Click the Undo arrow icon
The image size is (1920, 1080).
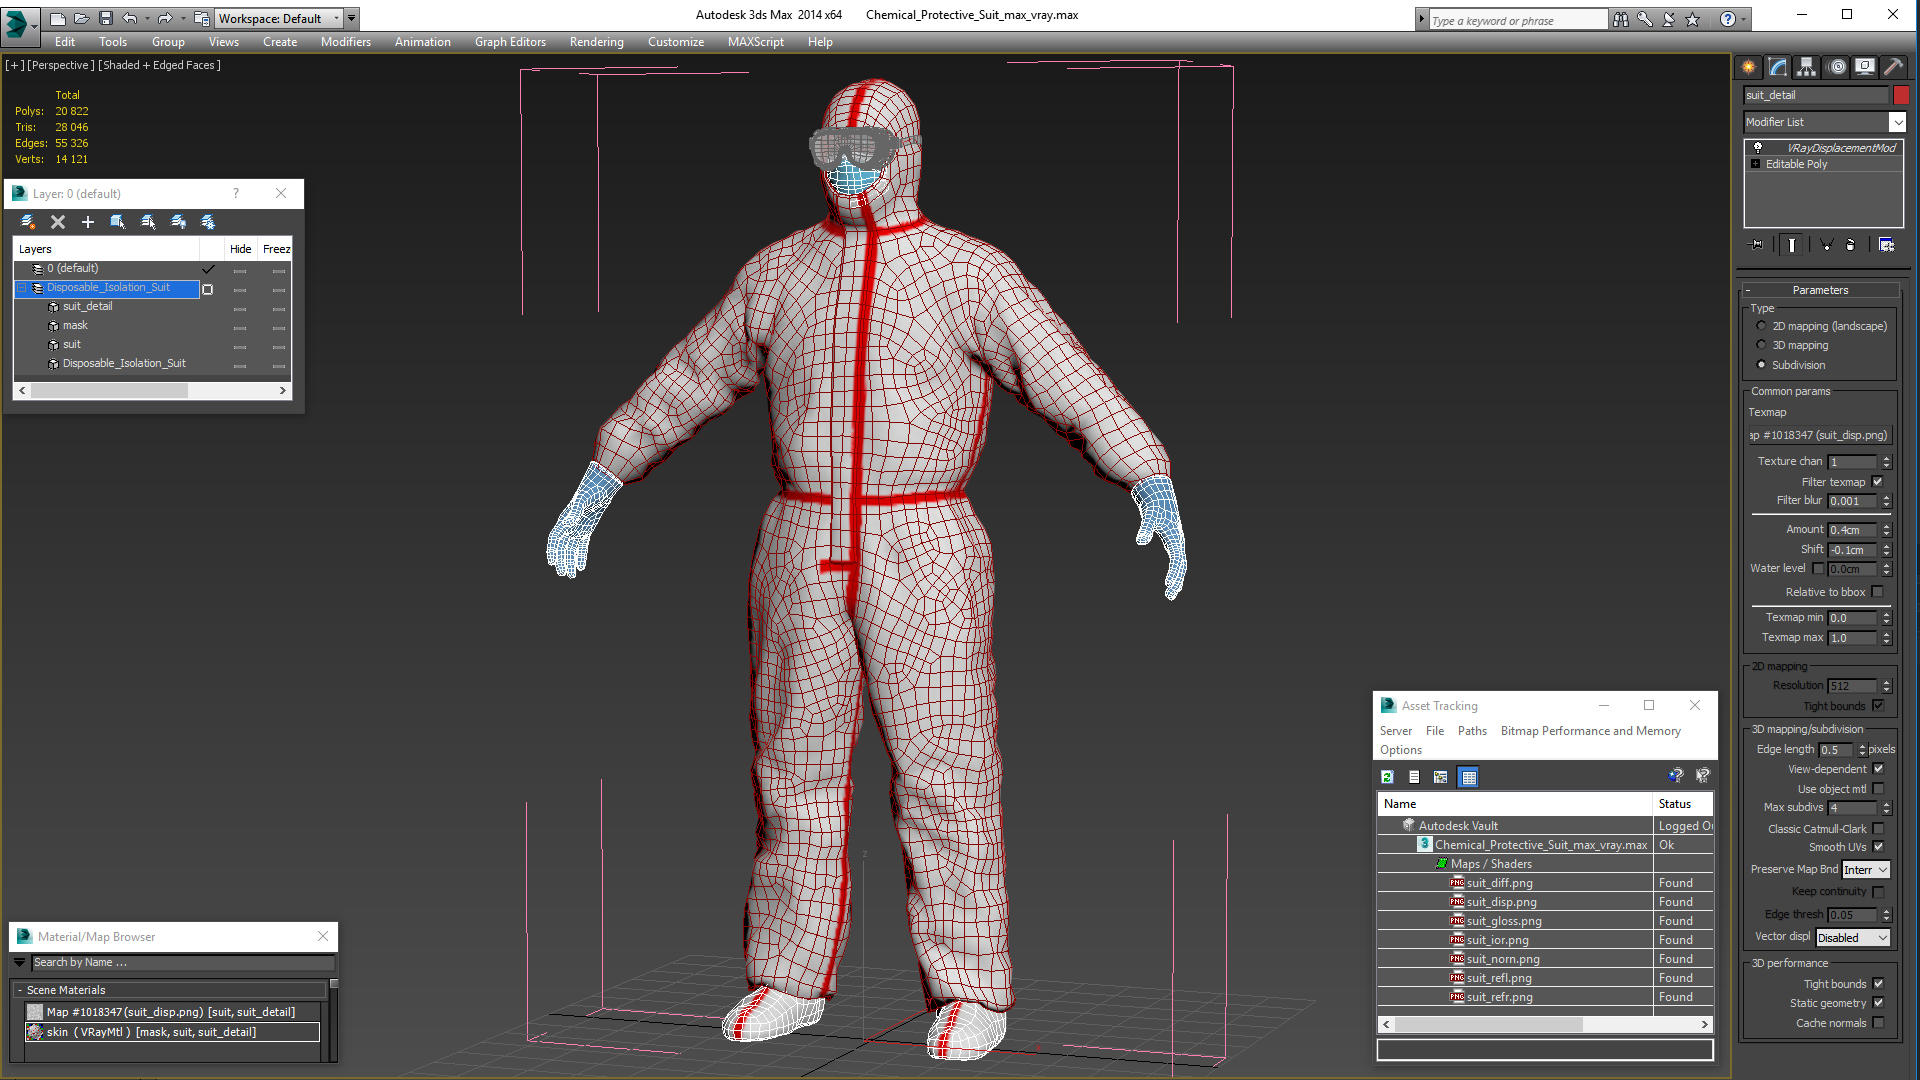129,18
